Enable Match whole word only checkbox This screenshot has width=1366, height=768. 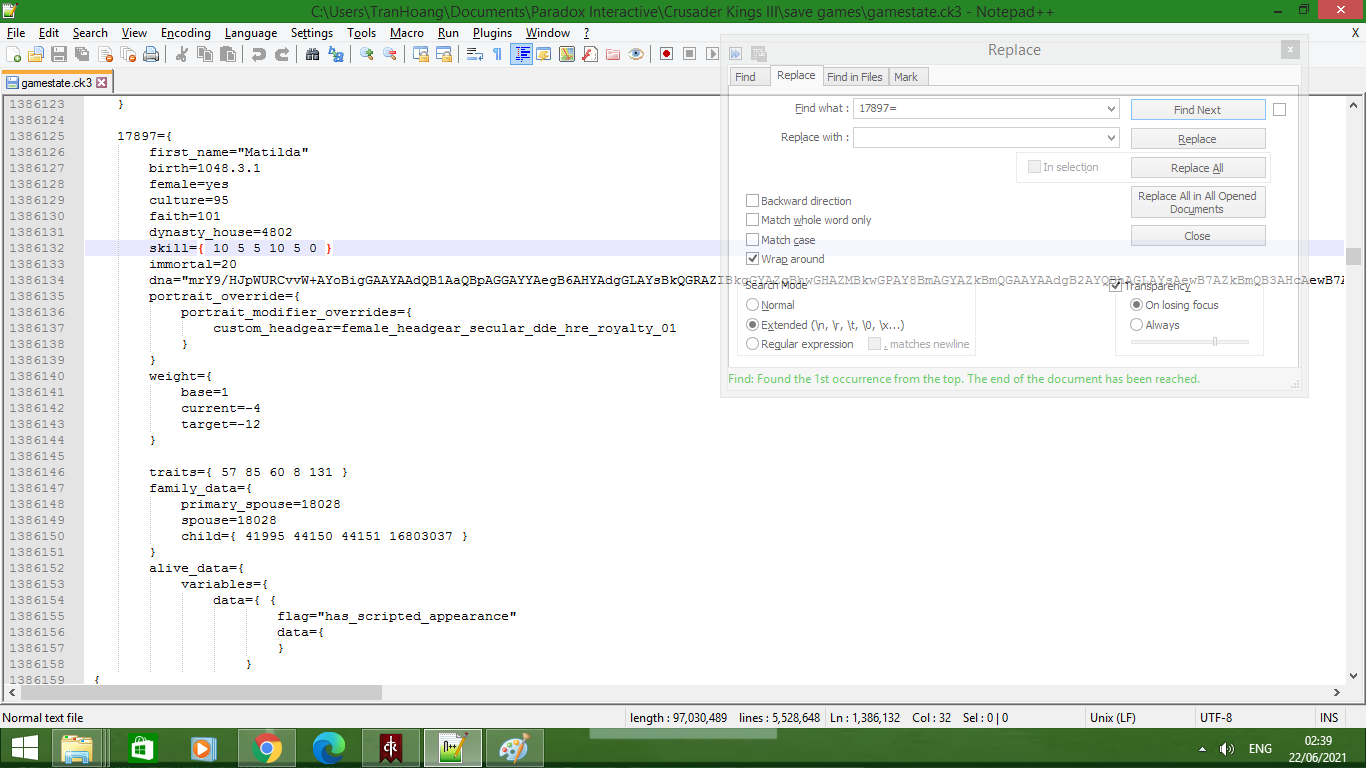click(x=753, y=220)
